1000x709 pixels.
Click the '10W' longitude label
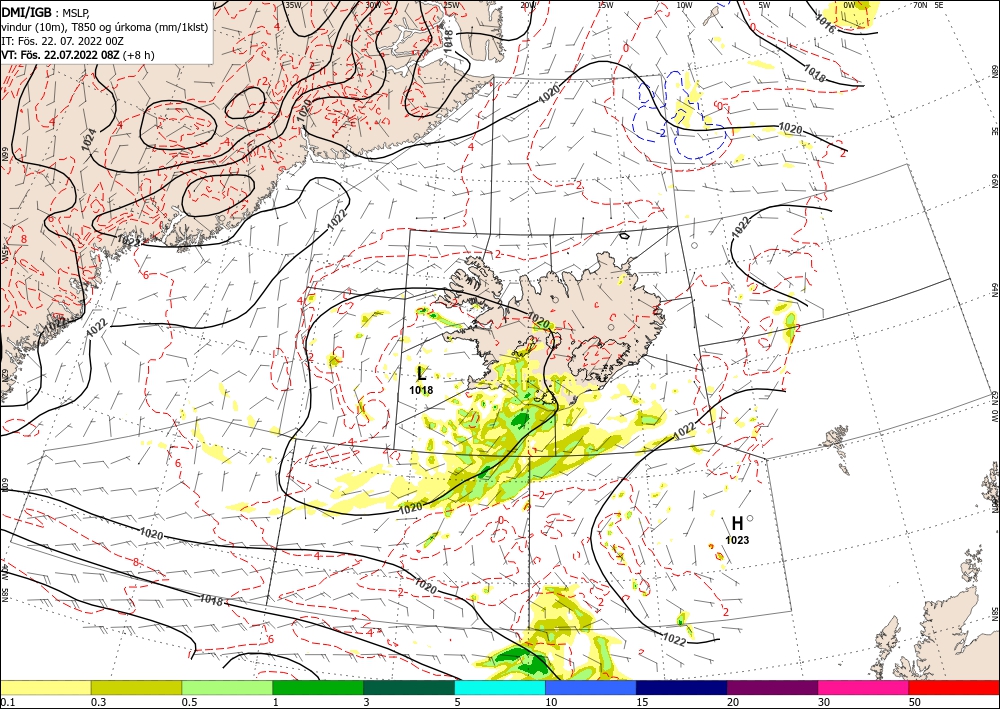[x=684, y=4]
